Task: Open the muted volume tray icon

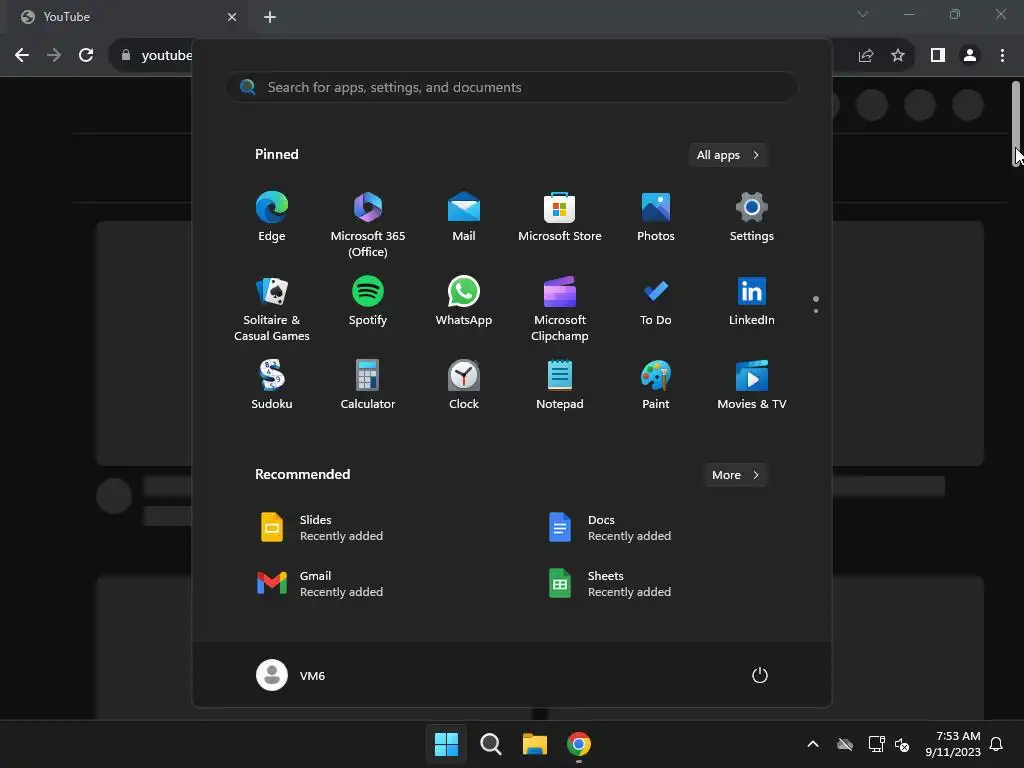Action: click(903, 744)
